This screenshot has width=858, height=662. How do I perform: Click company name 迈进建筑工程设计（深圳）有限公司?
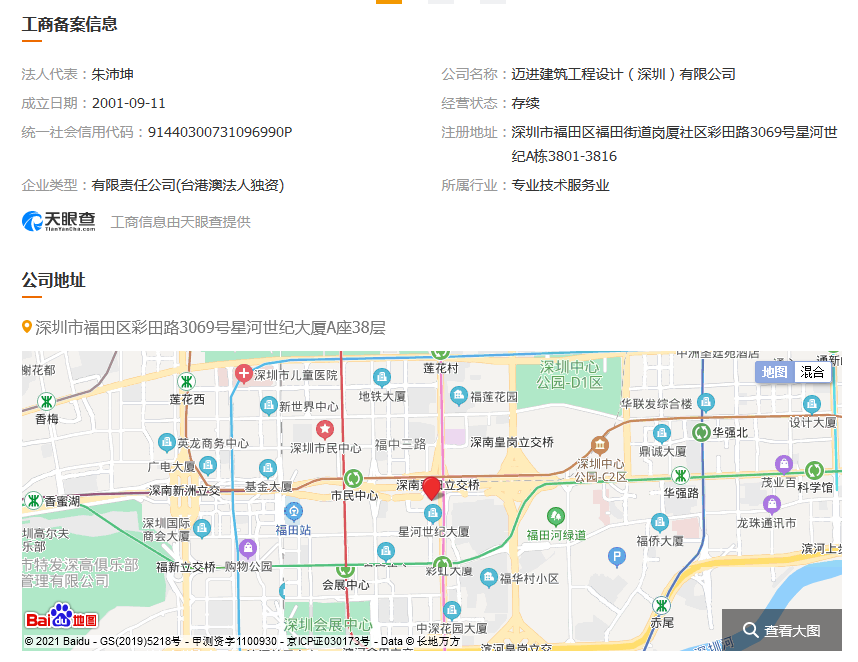[623, 74]
